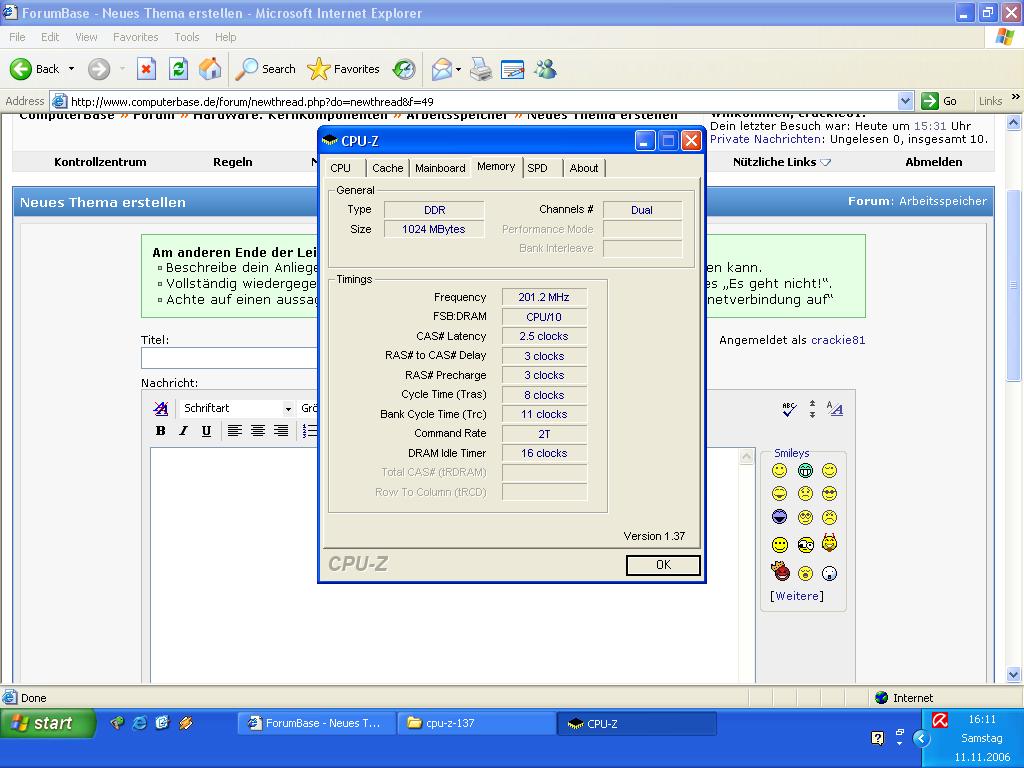Open the Favorites star icon
Screen dimensions: 1024x768
coord(319,69)
